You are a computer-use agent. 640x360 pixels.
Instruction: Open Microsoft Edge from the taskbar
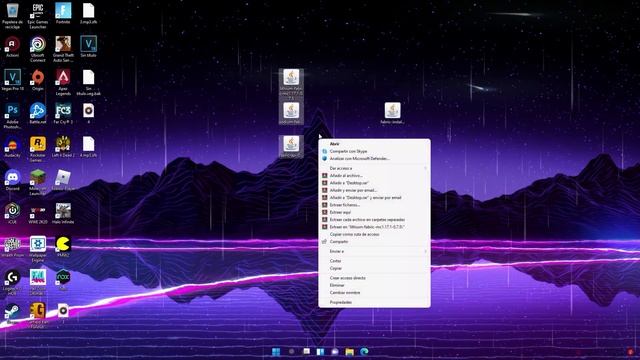364,351
